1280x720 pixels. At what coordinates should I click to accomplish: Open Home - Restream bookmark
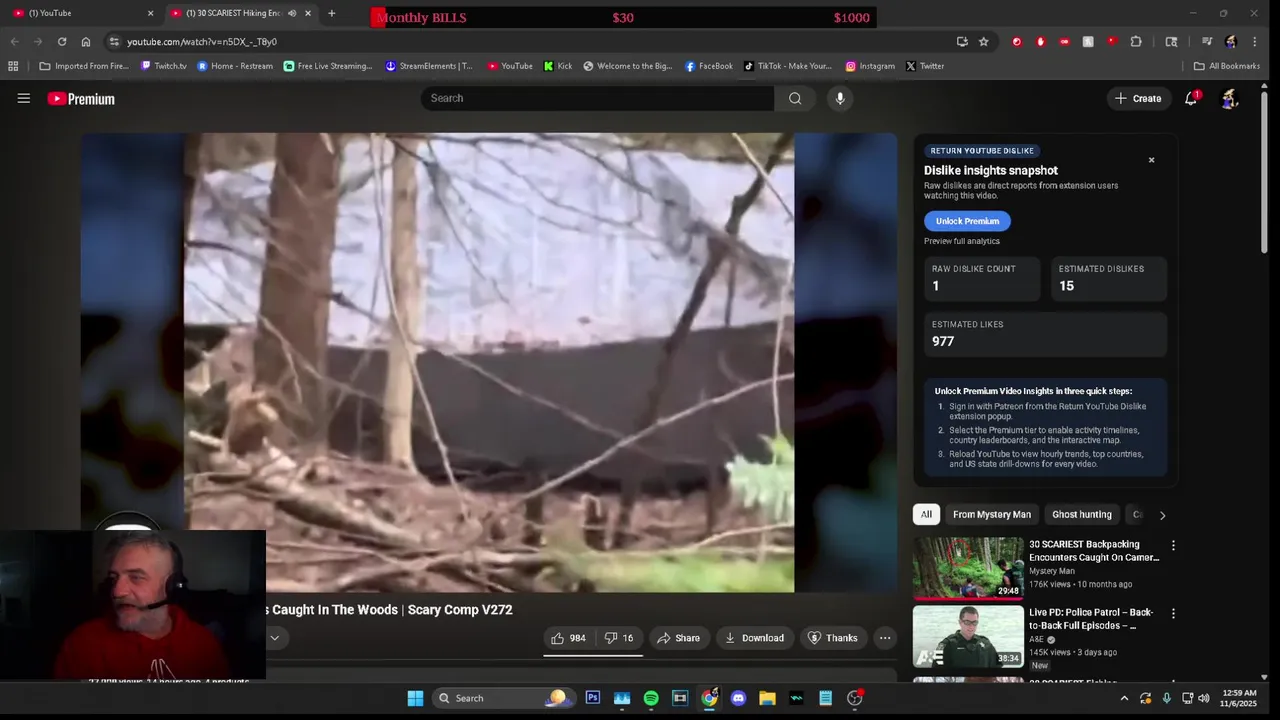pyautogui.click(x=235, y=66)
